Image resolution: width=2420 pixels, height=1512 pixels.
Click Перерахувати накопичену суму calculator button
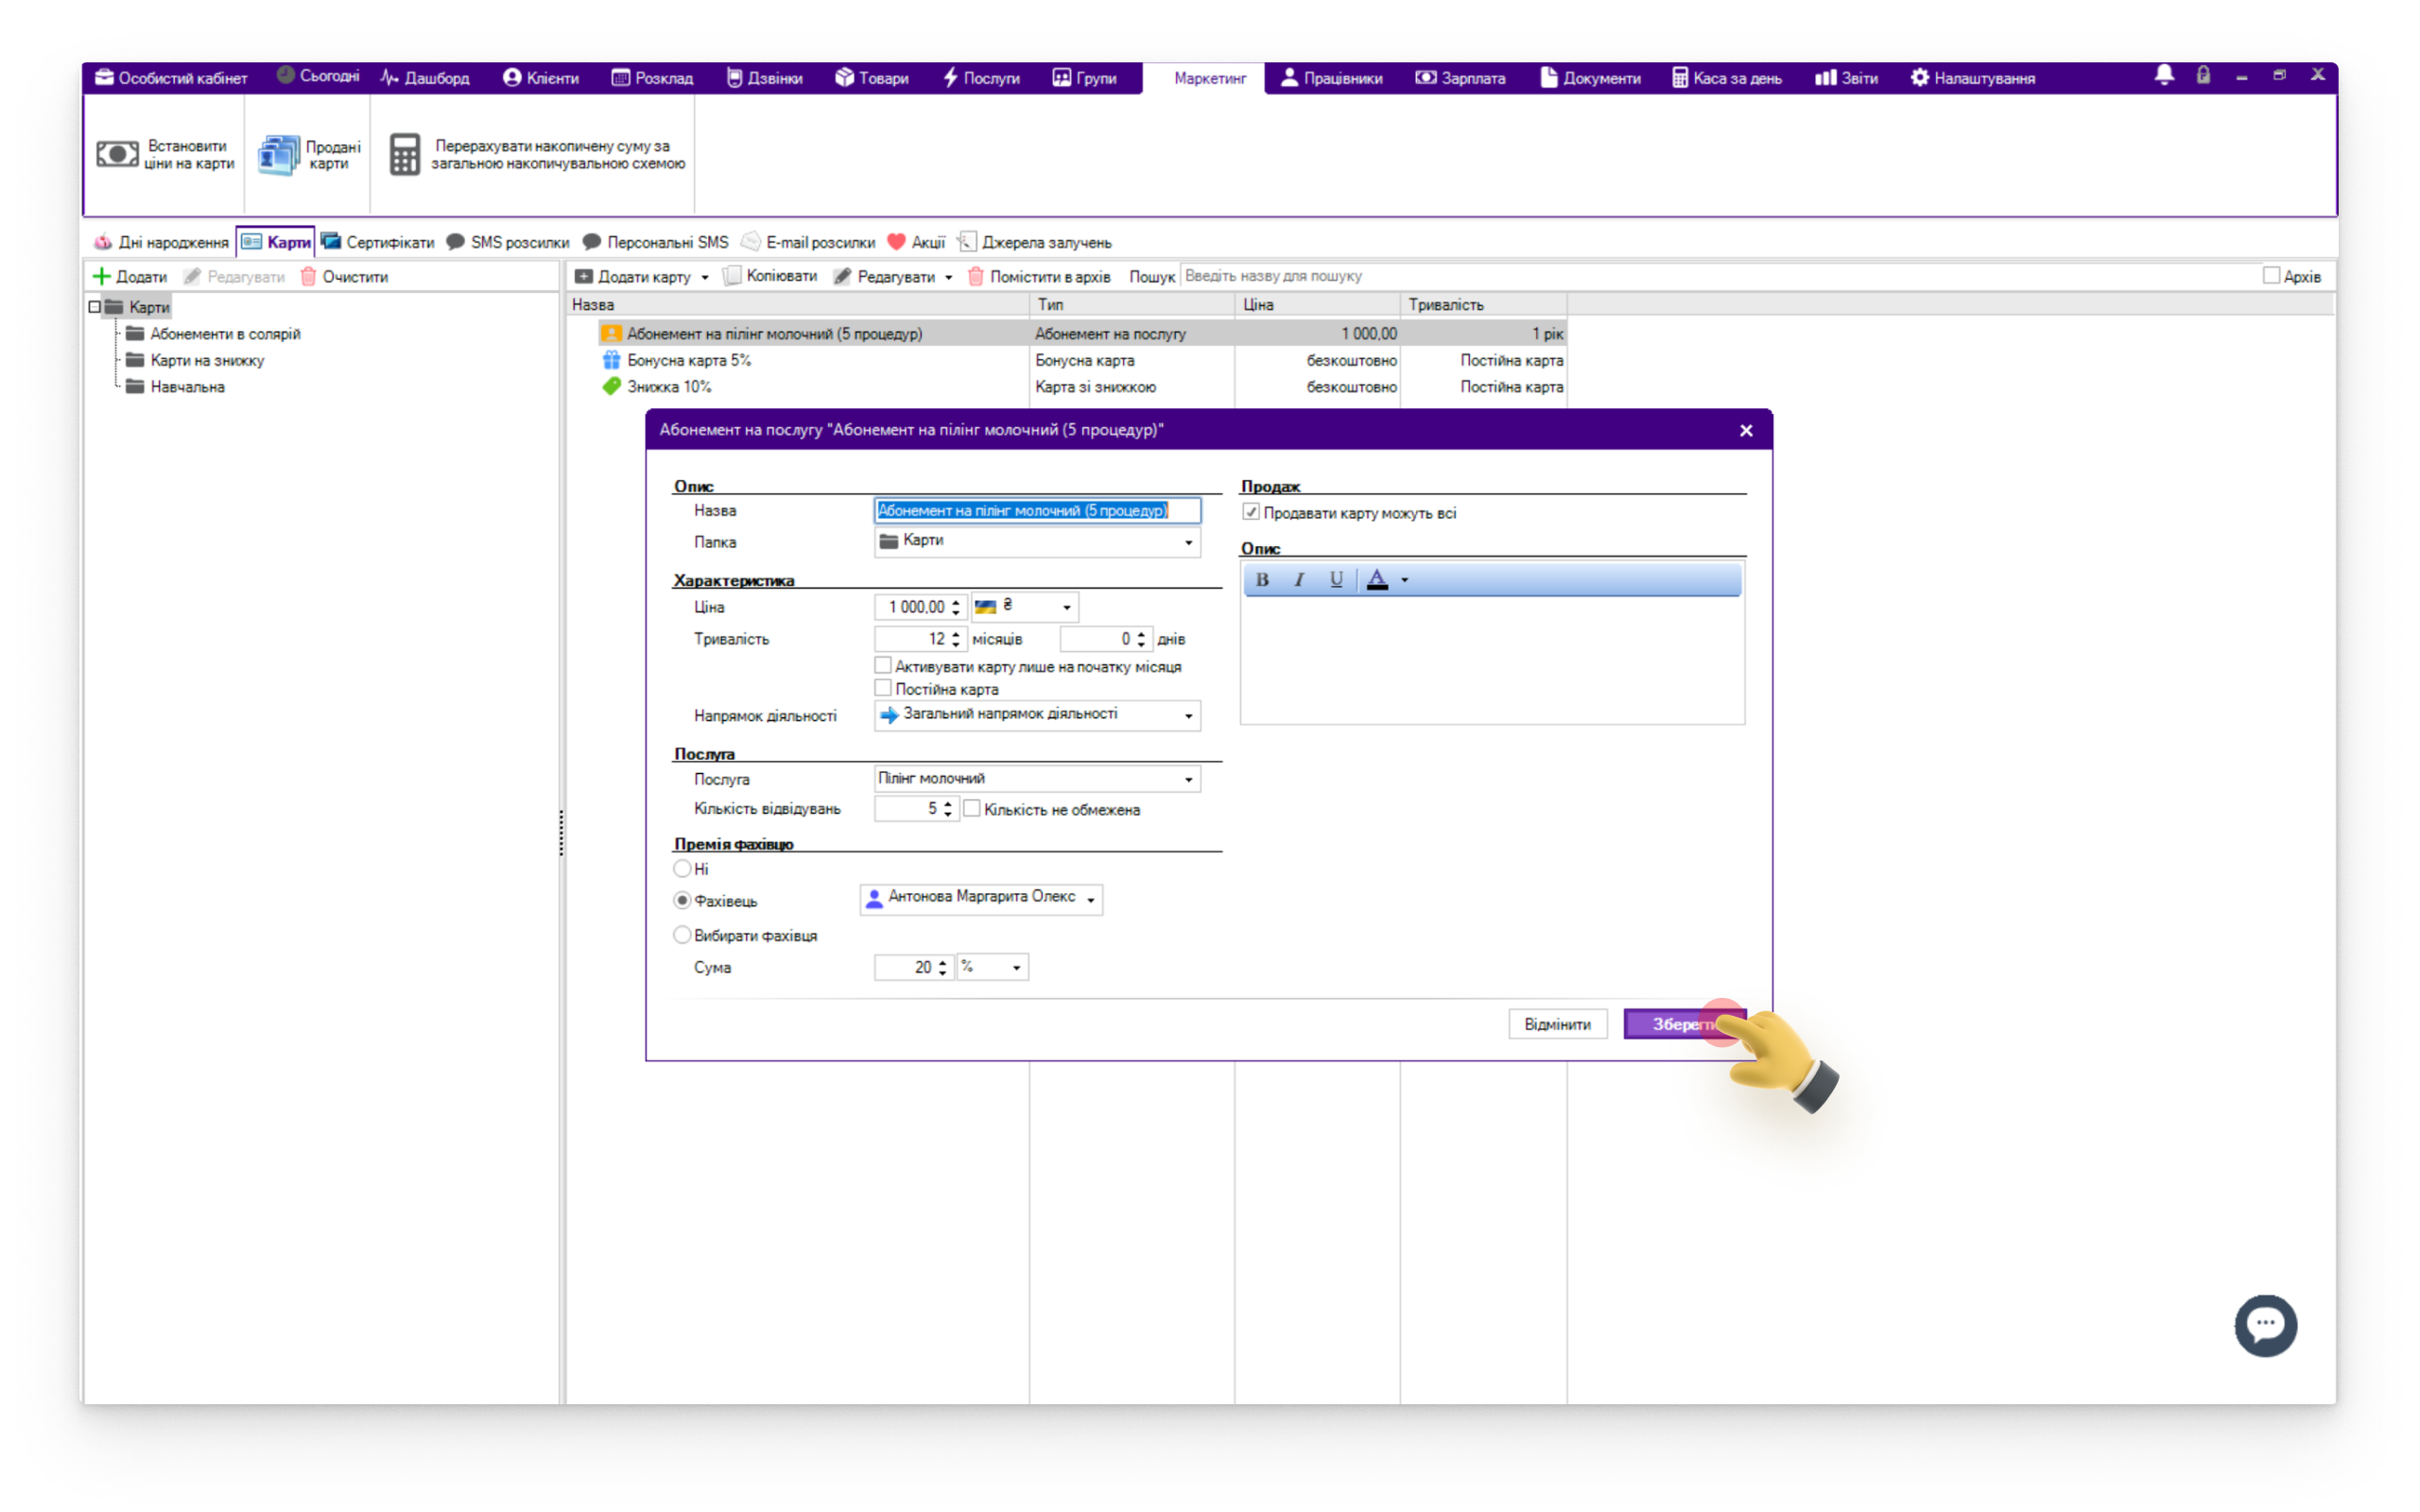click(538, 155)
